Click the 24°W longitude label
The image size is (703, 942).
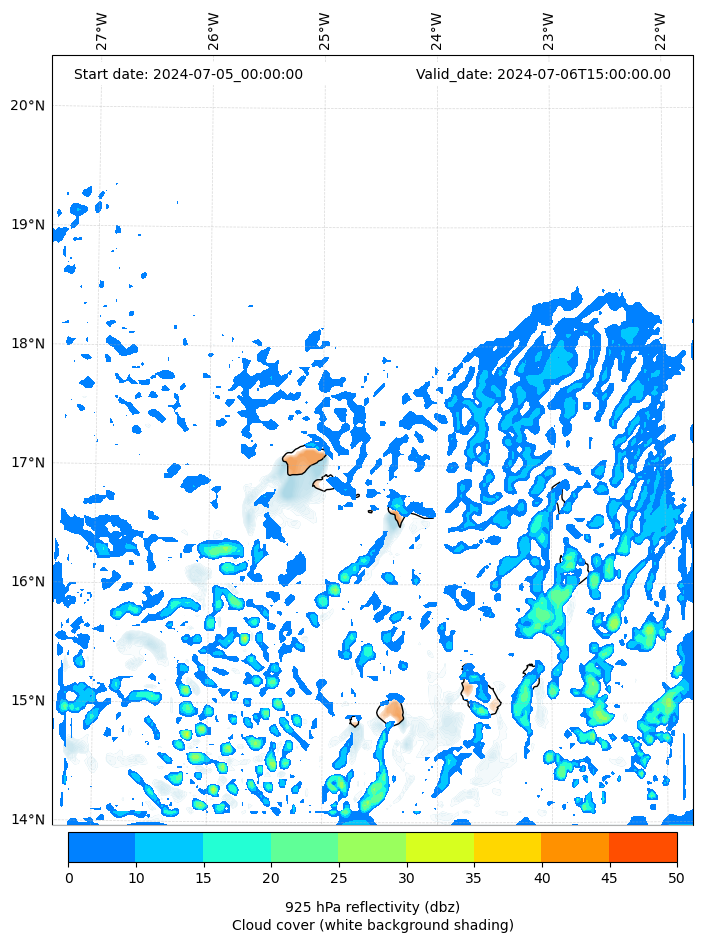tap(436, 31)
